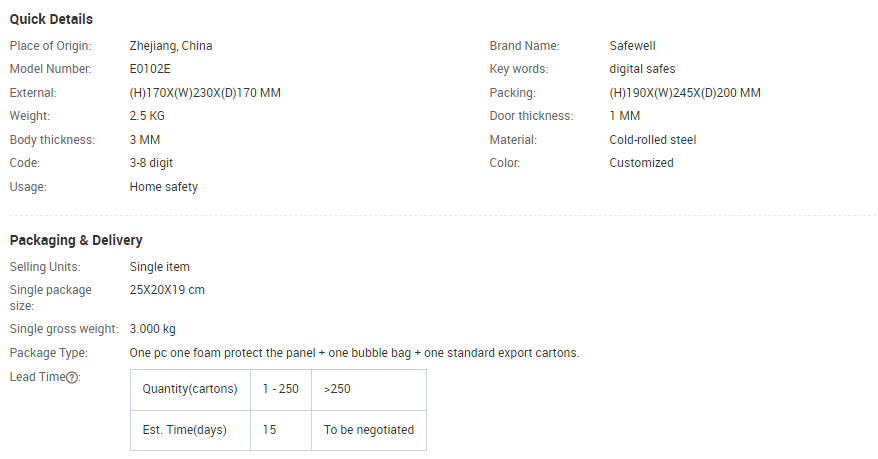This screenshot has height=459, width=878.
Task: Click the To be negotiated cell
Action: click(x=368, y=430)
